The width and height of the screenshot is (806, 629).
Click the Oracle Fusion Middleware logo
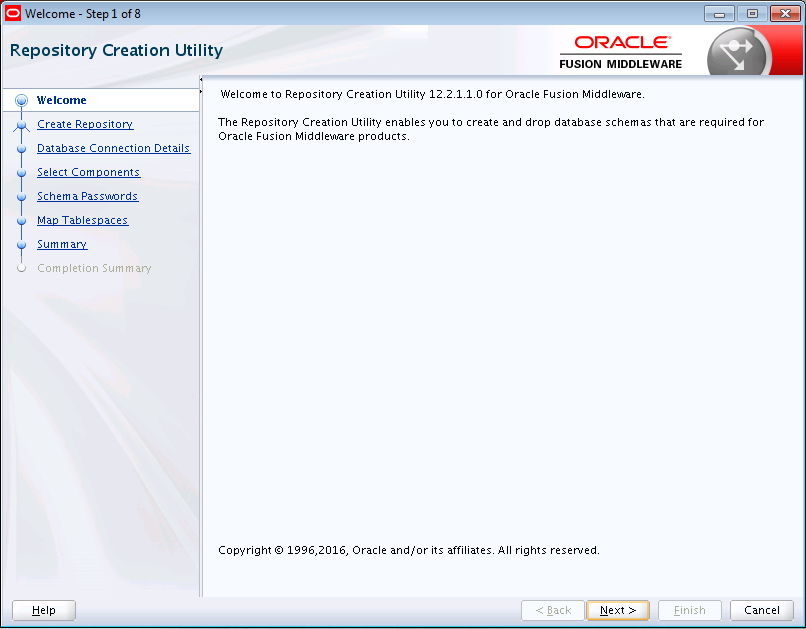tap(621, 52)
